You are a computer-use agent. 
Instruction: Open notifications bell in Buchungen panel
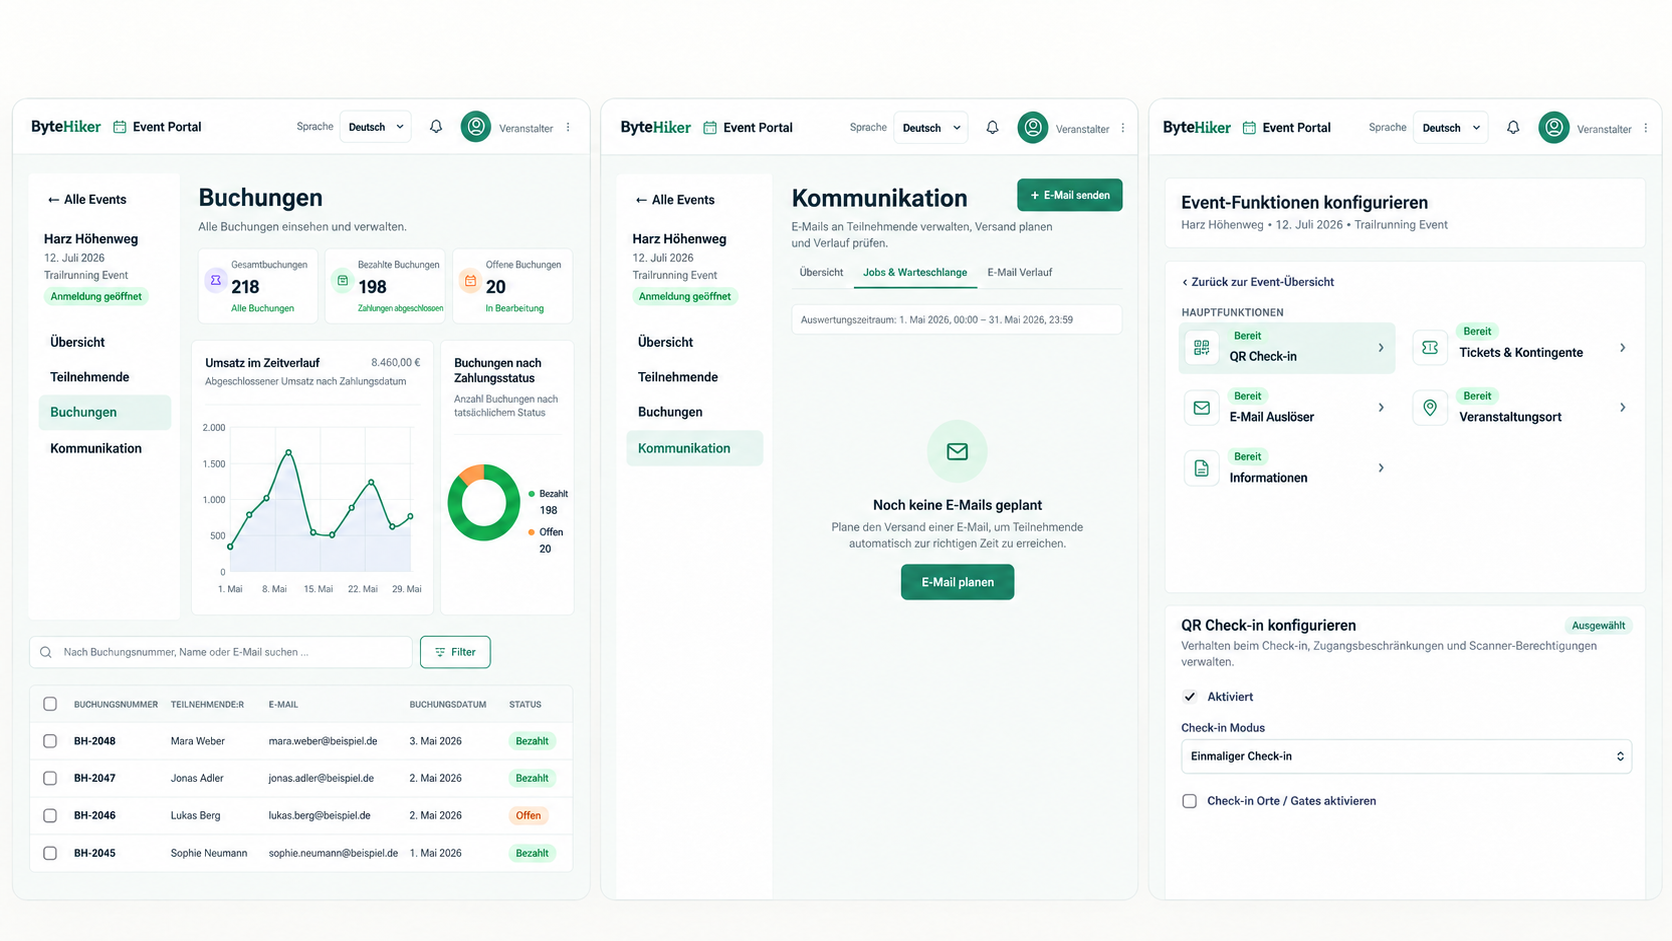click(x=436, y=127)
